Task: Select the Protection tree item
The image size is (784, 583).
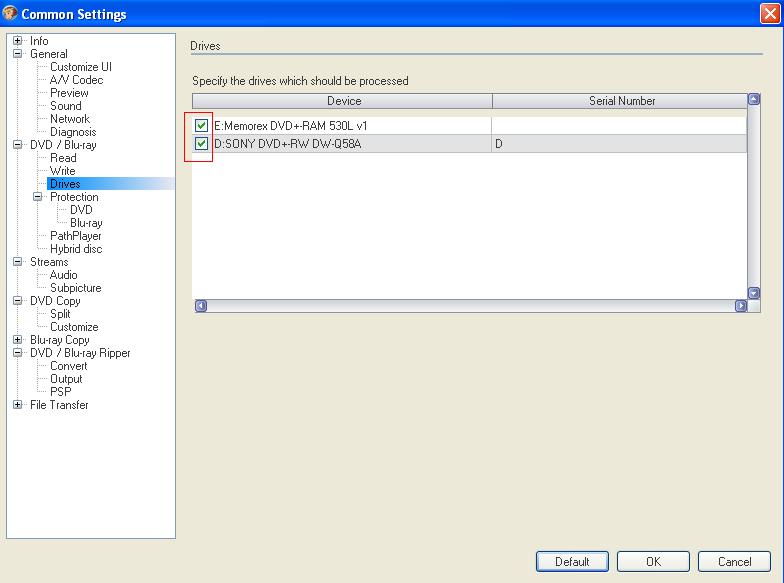Action: click(74, 196)
